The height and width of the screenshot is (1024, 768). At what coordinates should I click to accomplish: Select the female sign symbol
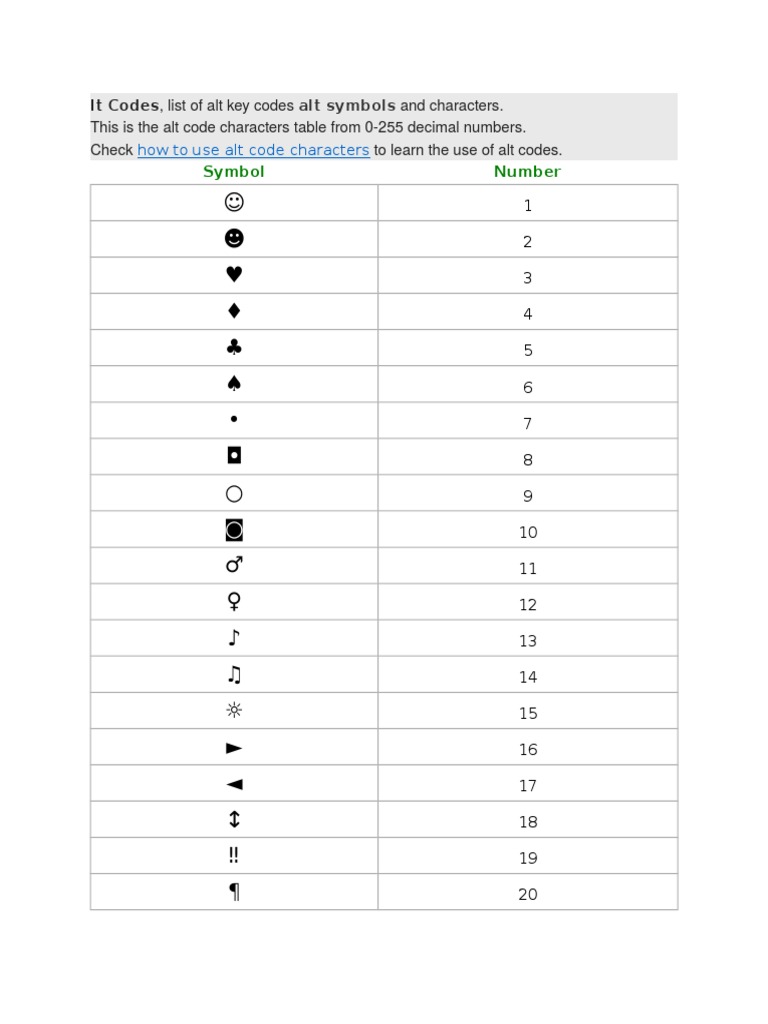pyautogui.click(x=234, y=602)
